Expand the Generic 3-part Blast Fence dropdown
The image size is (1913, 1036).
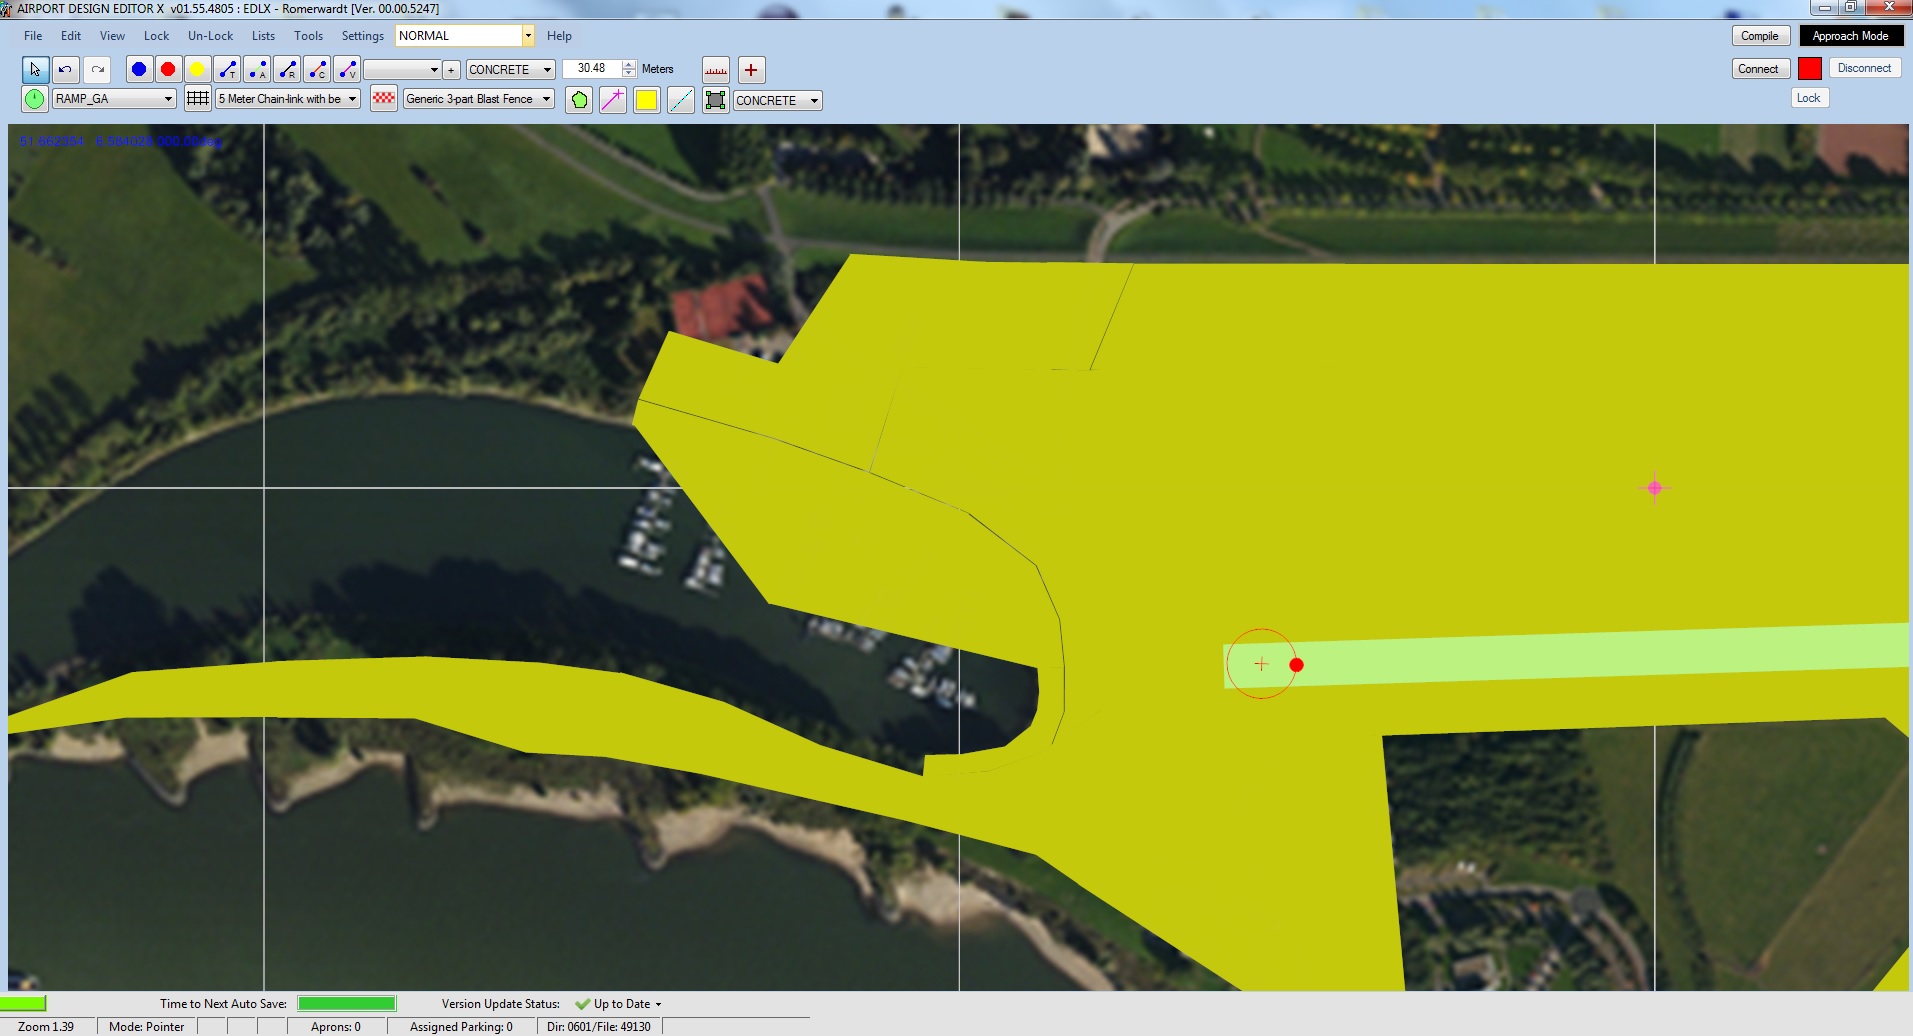coord(479,98)
